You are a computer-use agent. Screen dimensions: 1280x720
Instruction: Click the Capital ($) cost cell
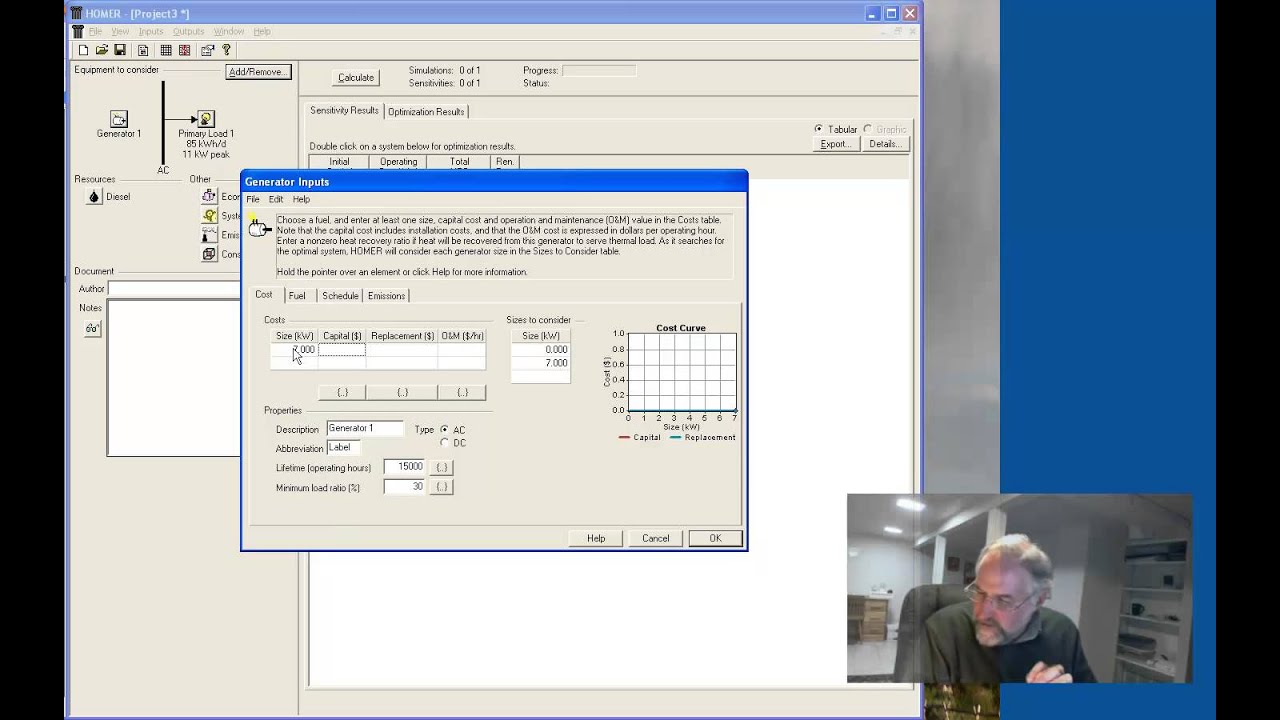342,350
